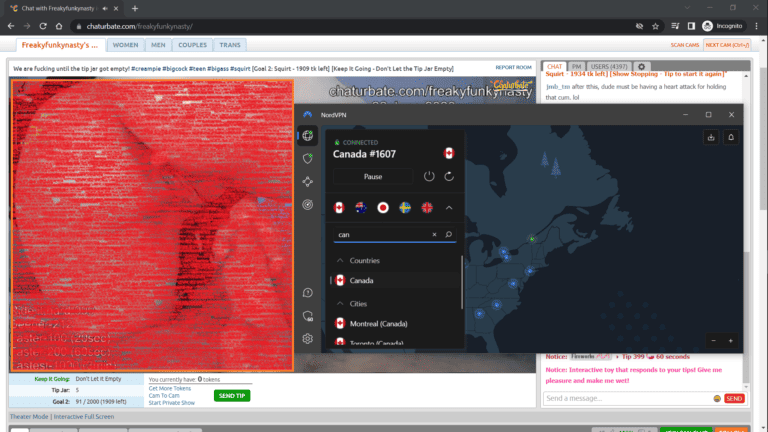Viewport: 768px width, 432px height.
Task: Collapse the Cities section
Action: coord(340,303)
